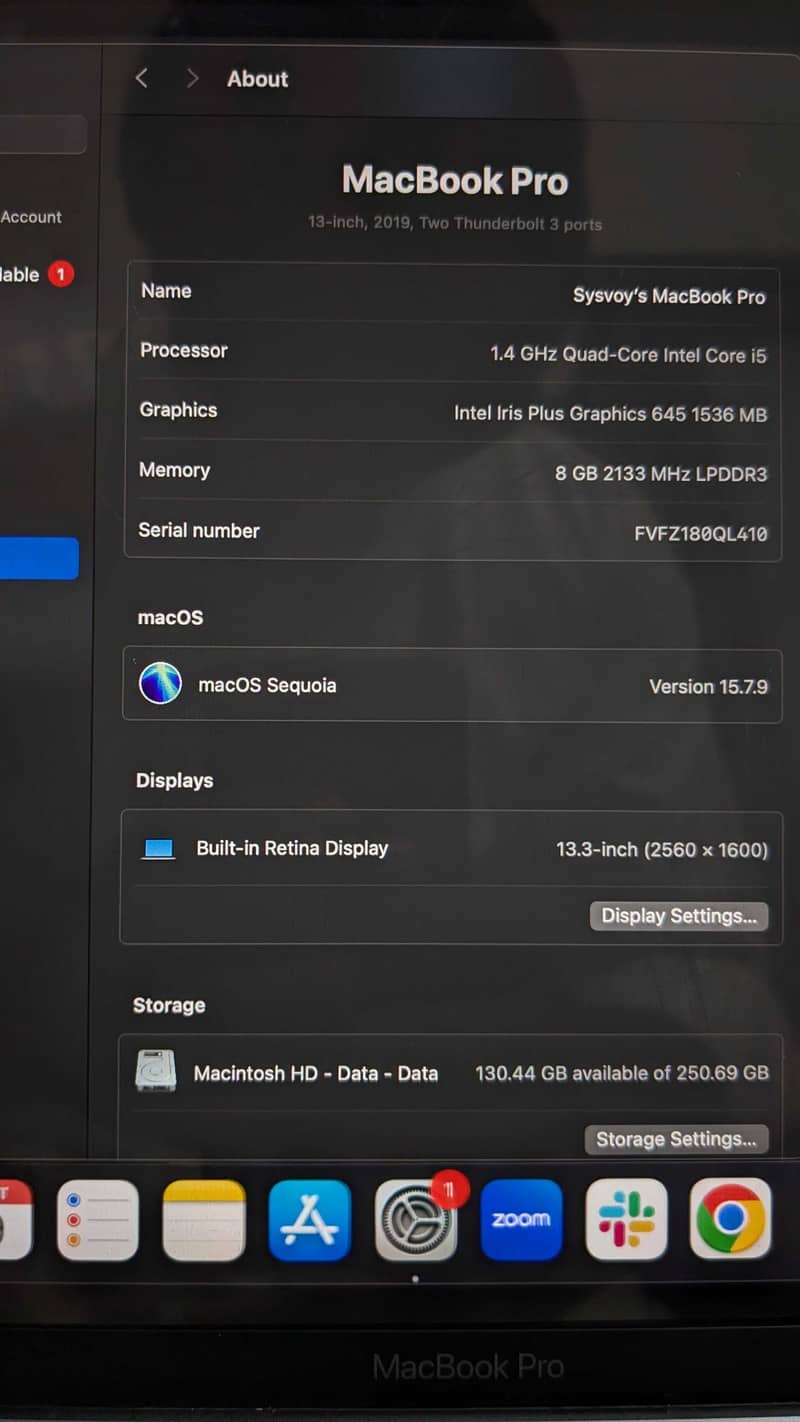The image size is (800, 1422).
Task: Click the macOS Sequoia name text
Action: click(267, 685)
